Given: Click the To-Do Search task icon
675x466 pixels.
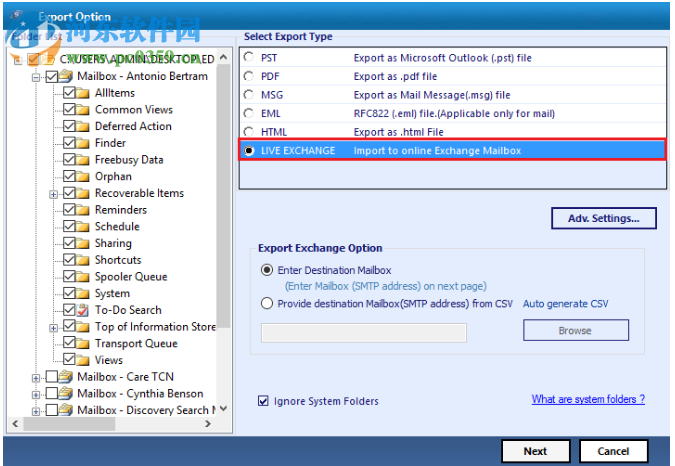Looking at the screenshot, I should point(83,310).
